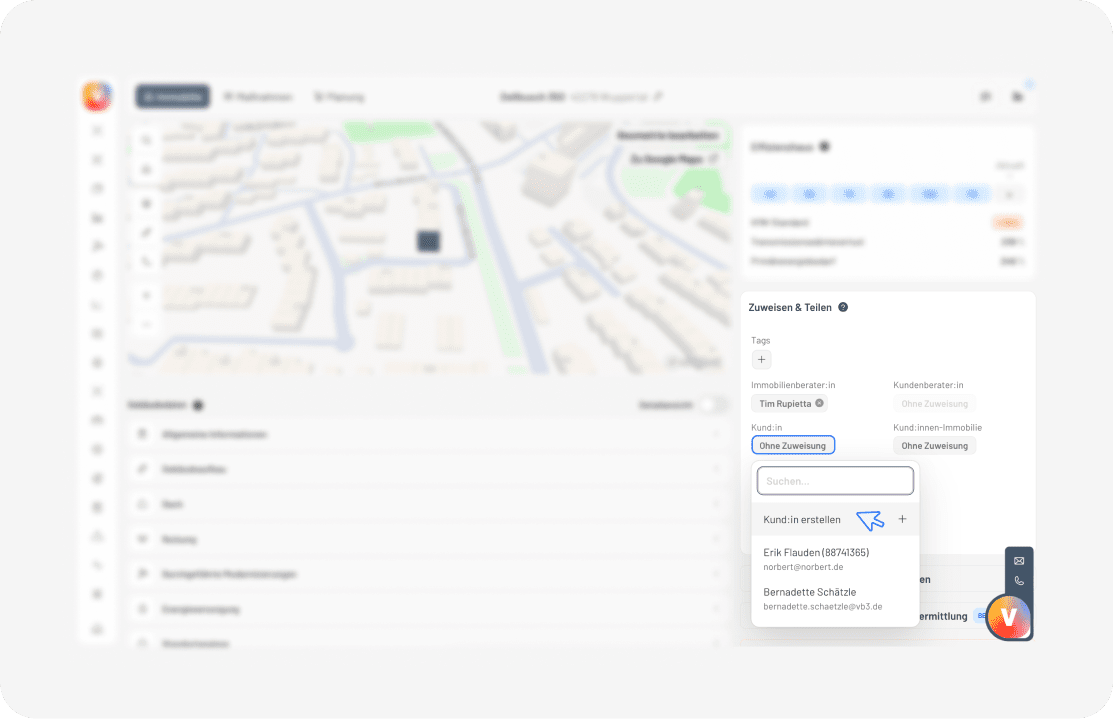
Task: Zoom in on the map
Action: [147, 295]
